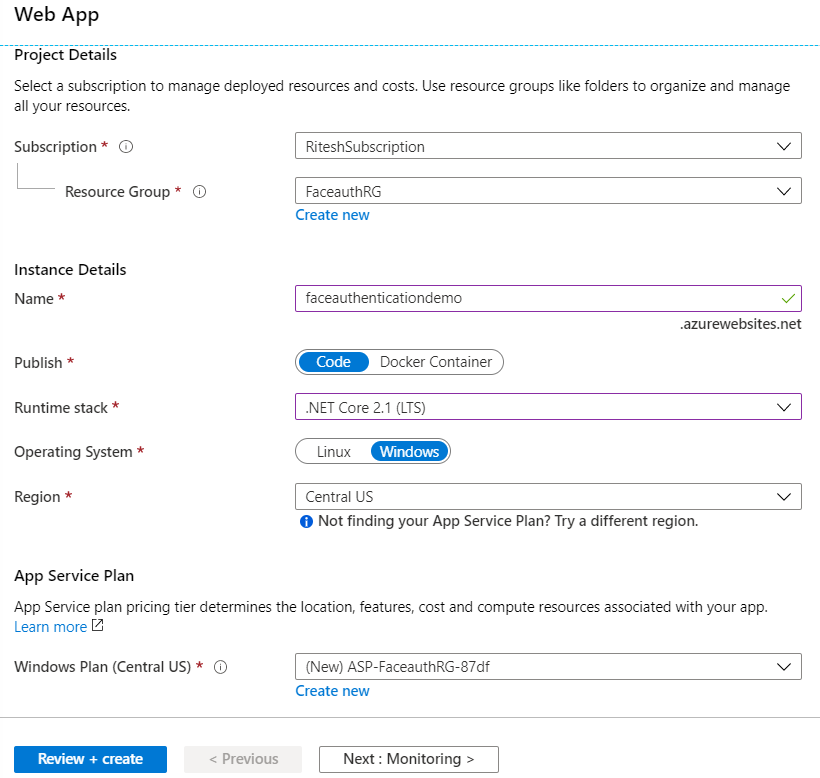Open the Windows Plan dropdown

(x=548, y=667)
